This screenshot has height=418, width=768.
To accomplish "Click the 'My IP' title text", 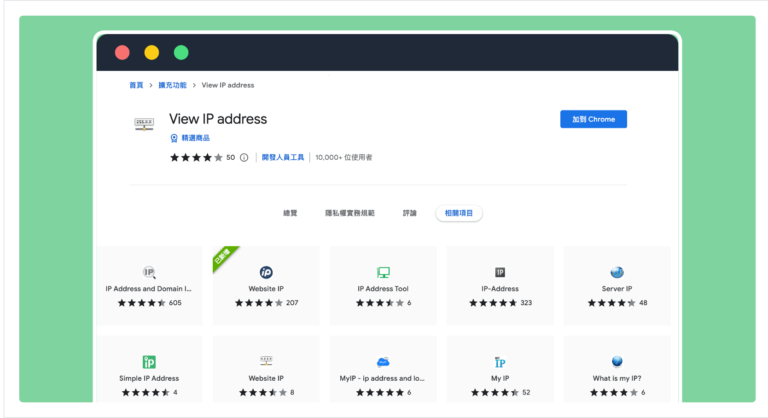I will coord(500,378).
